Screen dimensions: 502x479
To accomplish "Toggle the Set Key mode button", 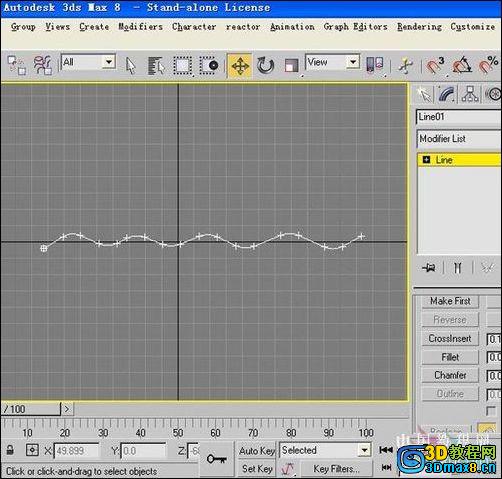I will (x=257, y=469).
